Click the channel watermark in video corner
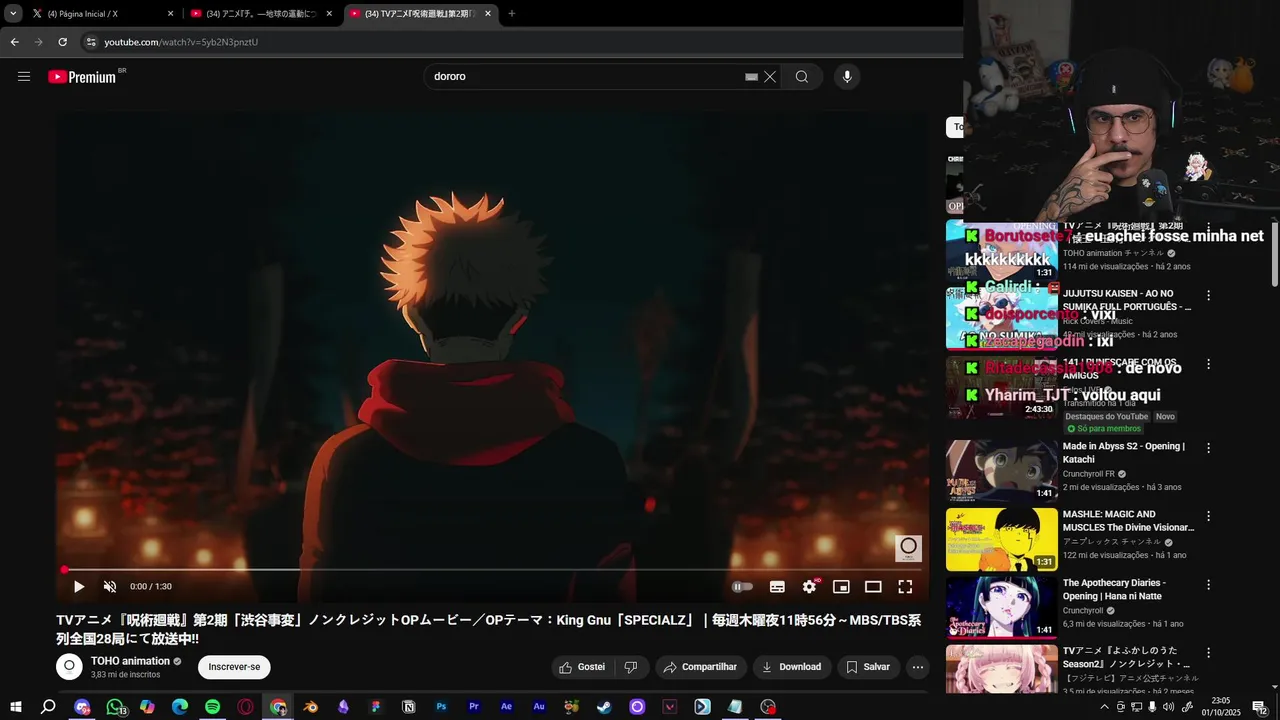Viewport: 1280px width, 720px height. pyautogui.click(x=908, y=547)
